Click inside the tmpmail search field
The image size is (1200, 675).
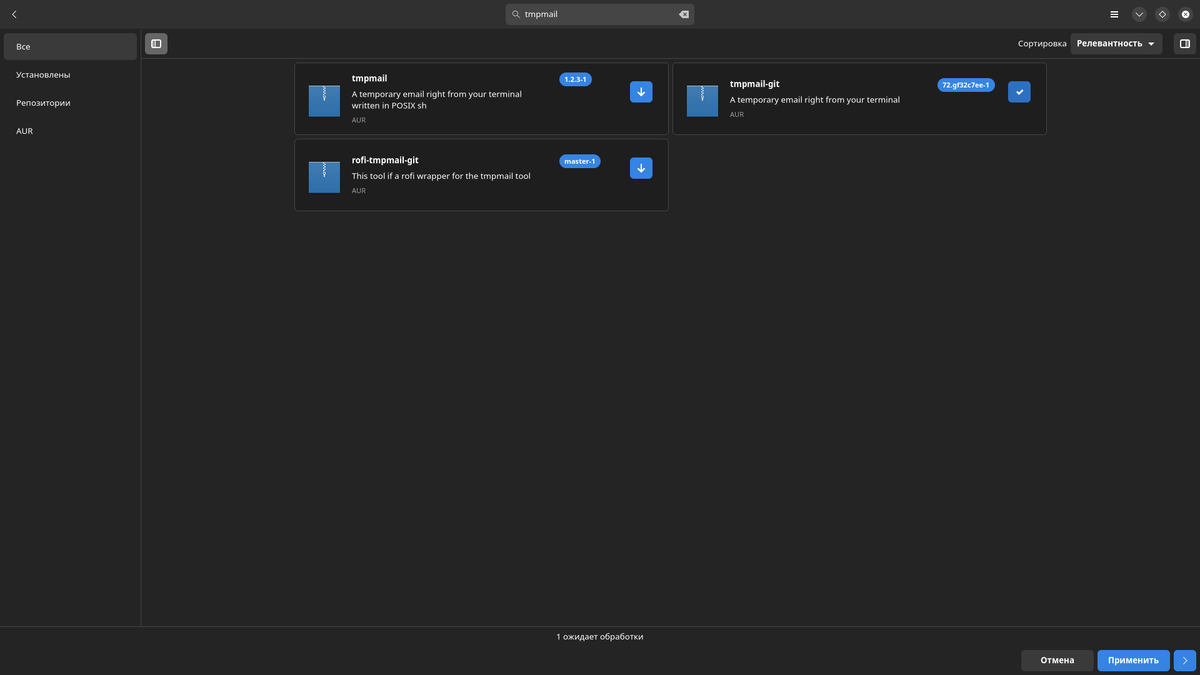590,14
